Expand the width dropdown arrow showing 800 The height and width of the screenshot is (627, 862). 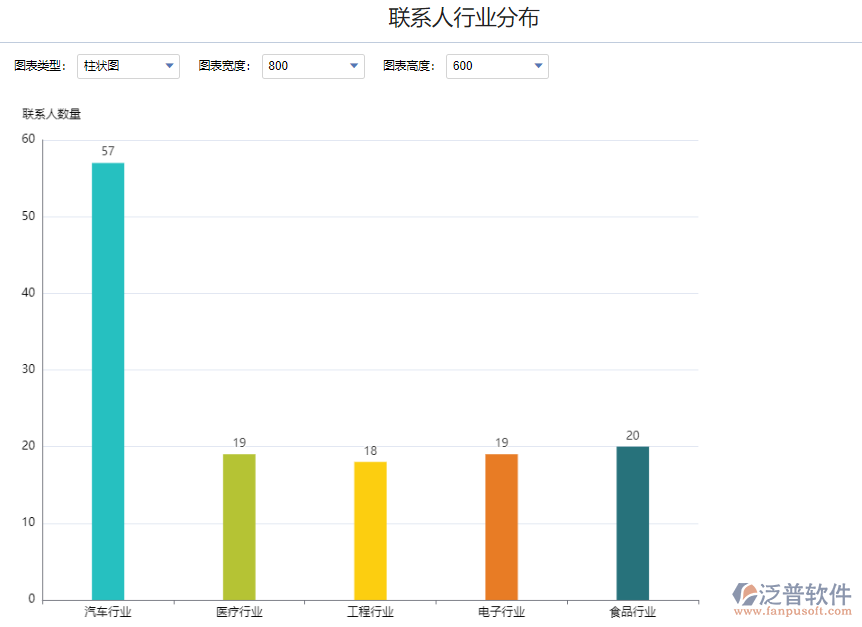354,66
